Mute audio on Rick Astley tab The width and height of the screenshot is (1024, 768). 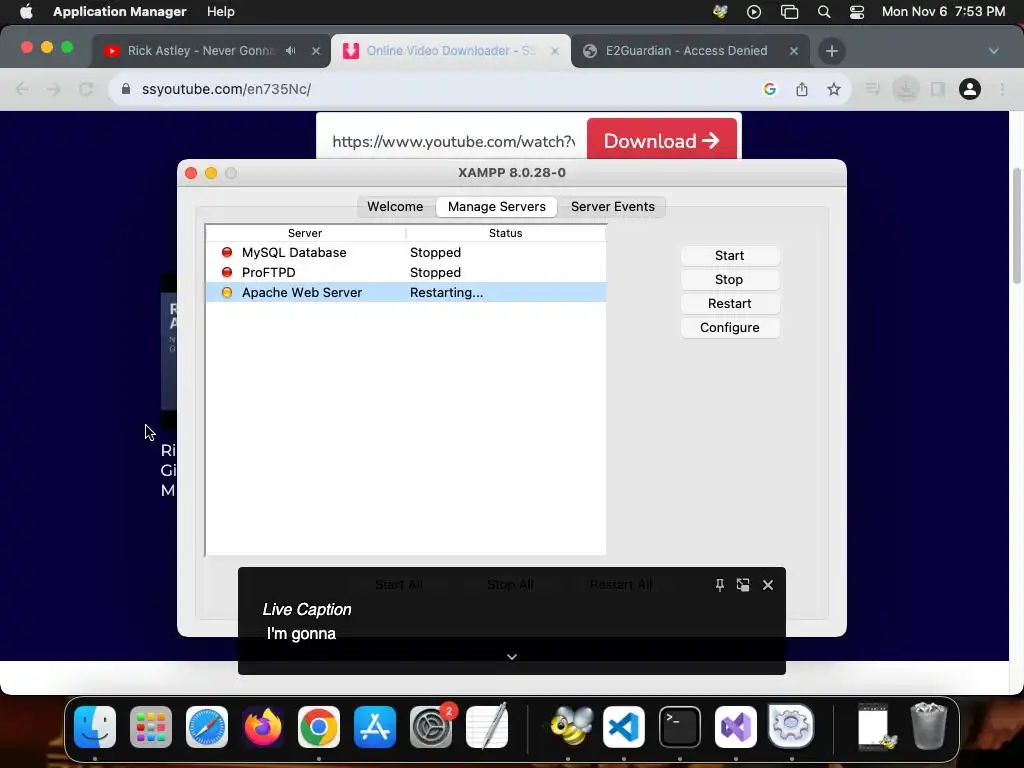click(291, 51)
